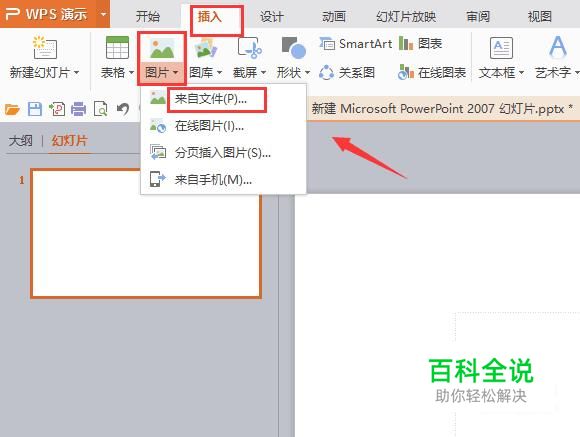The image size is (580, 437).
Task: Switch to the 幻灯片 slides pane tab
Action: 69,141
